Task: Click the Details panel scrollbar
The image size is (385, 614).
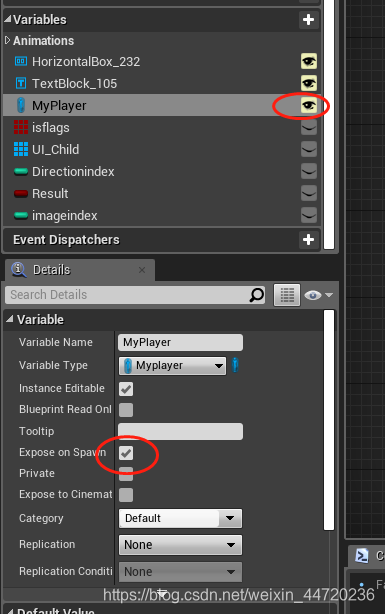Action: pos(329,420)
